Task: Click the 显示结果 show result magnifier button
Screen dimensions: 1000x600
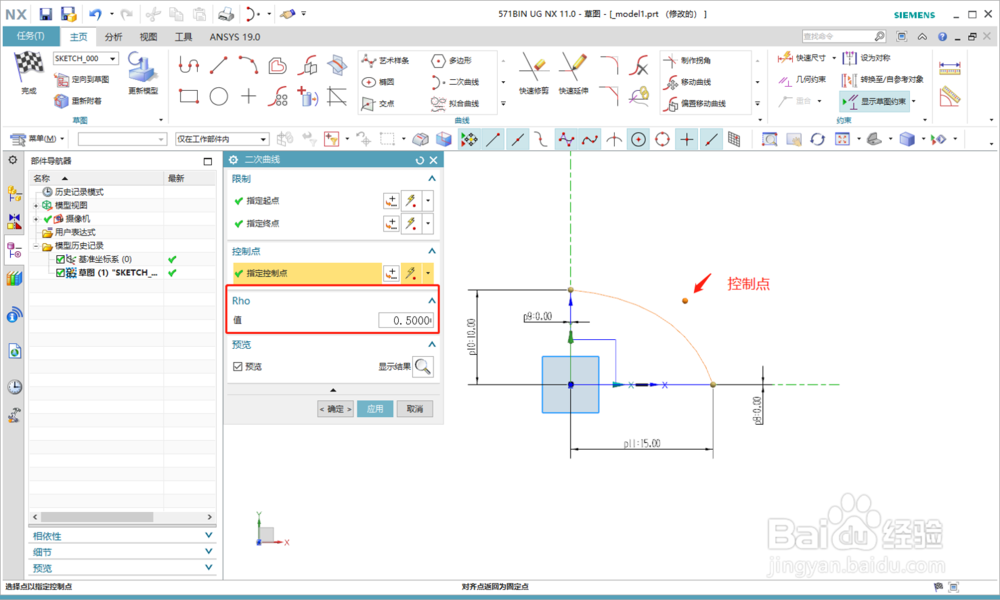Action: [x=423, y=367]
